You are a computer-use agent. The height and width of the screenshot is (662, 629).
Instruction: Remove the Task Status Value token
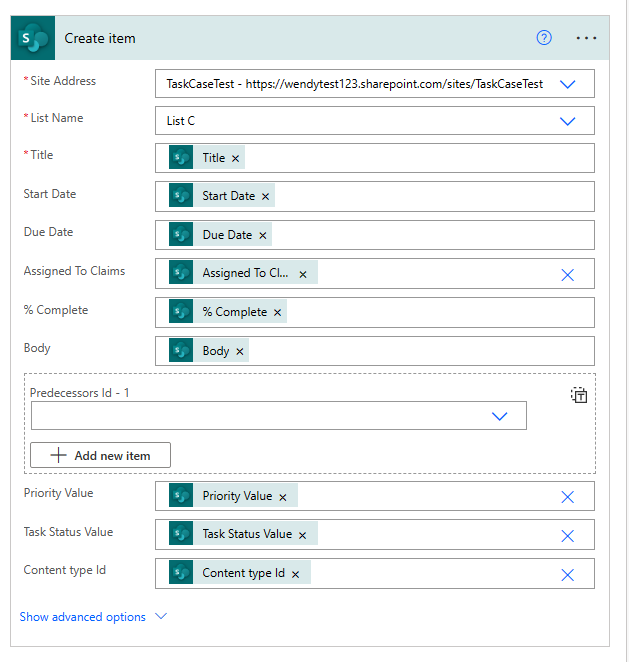click(302, 535)
